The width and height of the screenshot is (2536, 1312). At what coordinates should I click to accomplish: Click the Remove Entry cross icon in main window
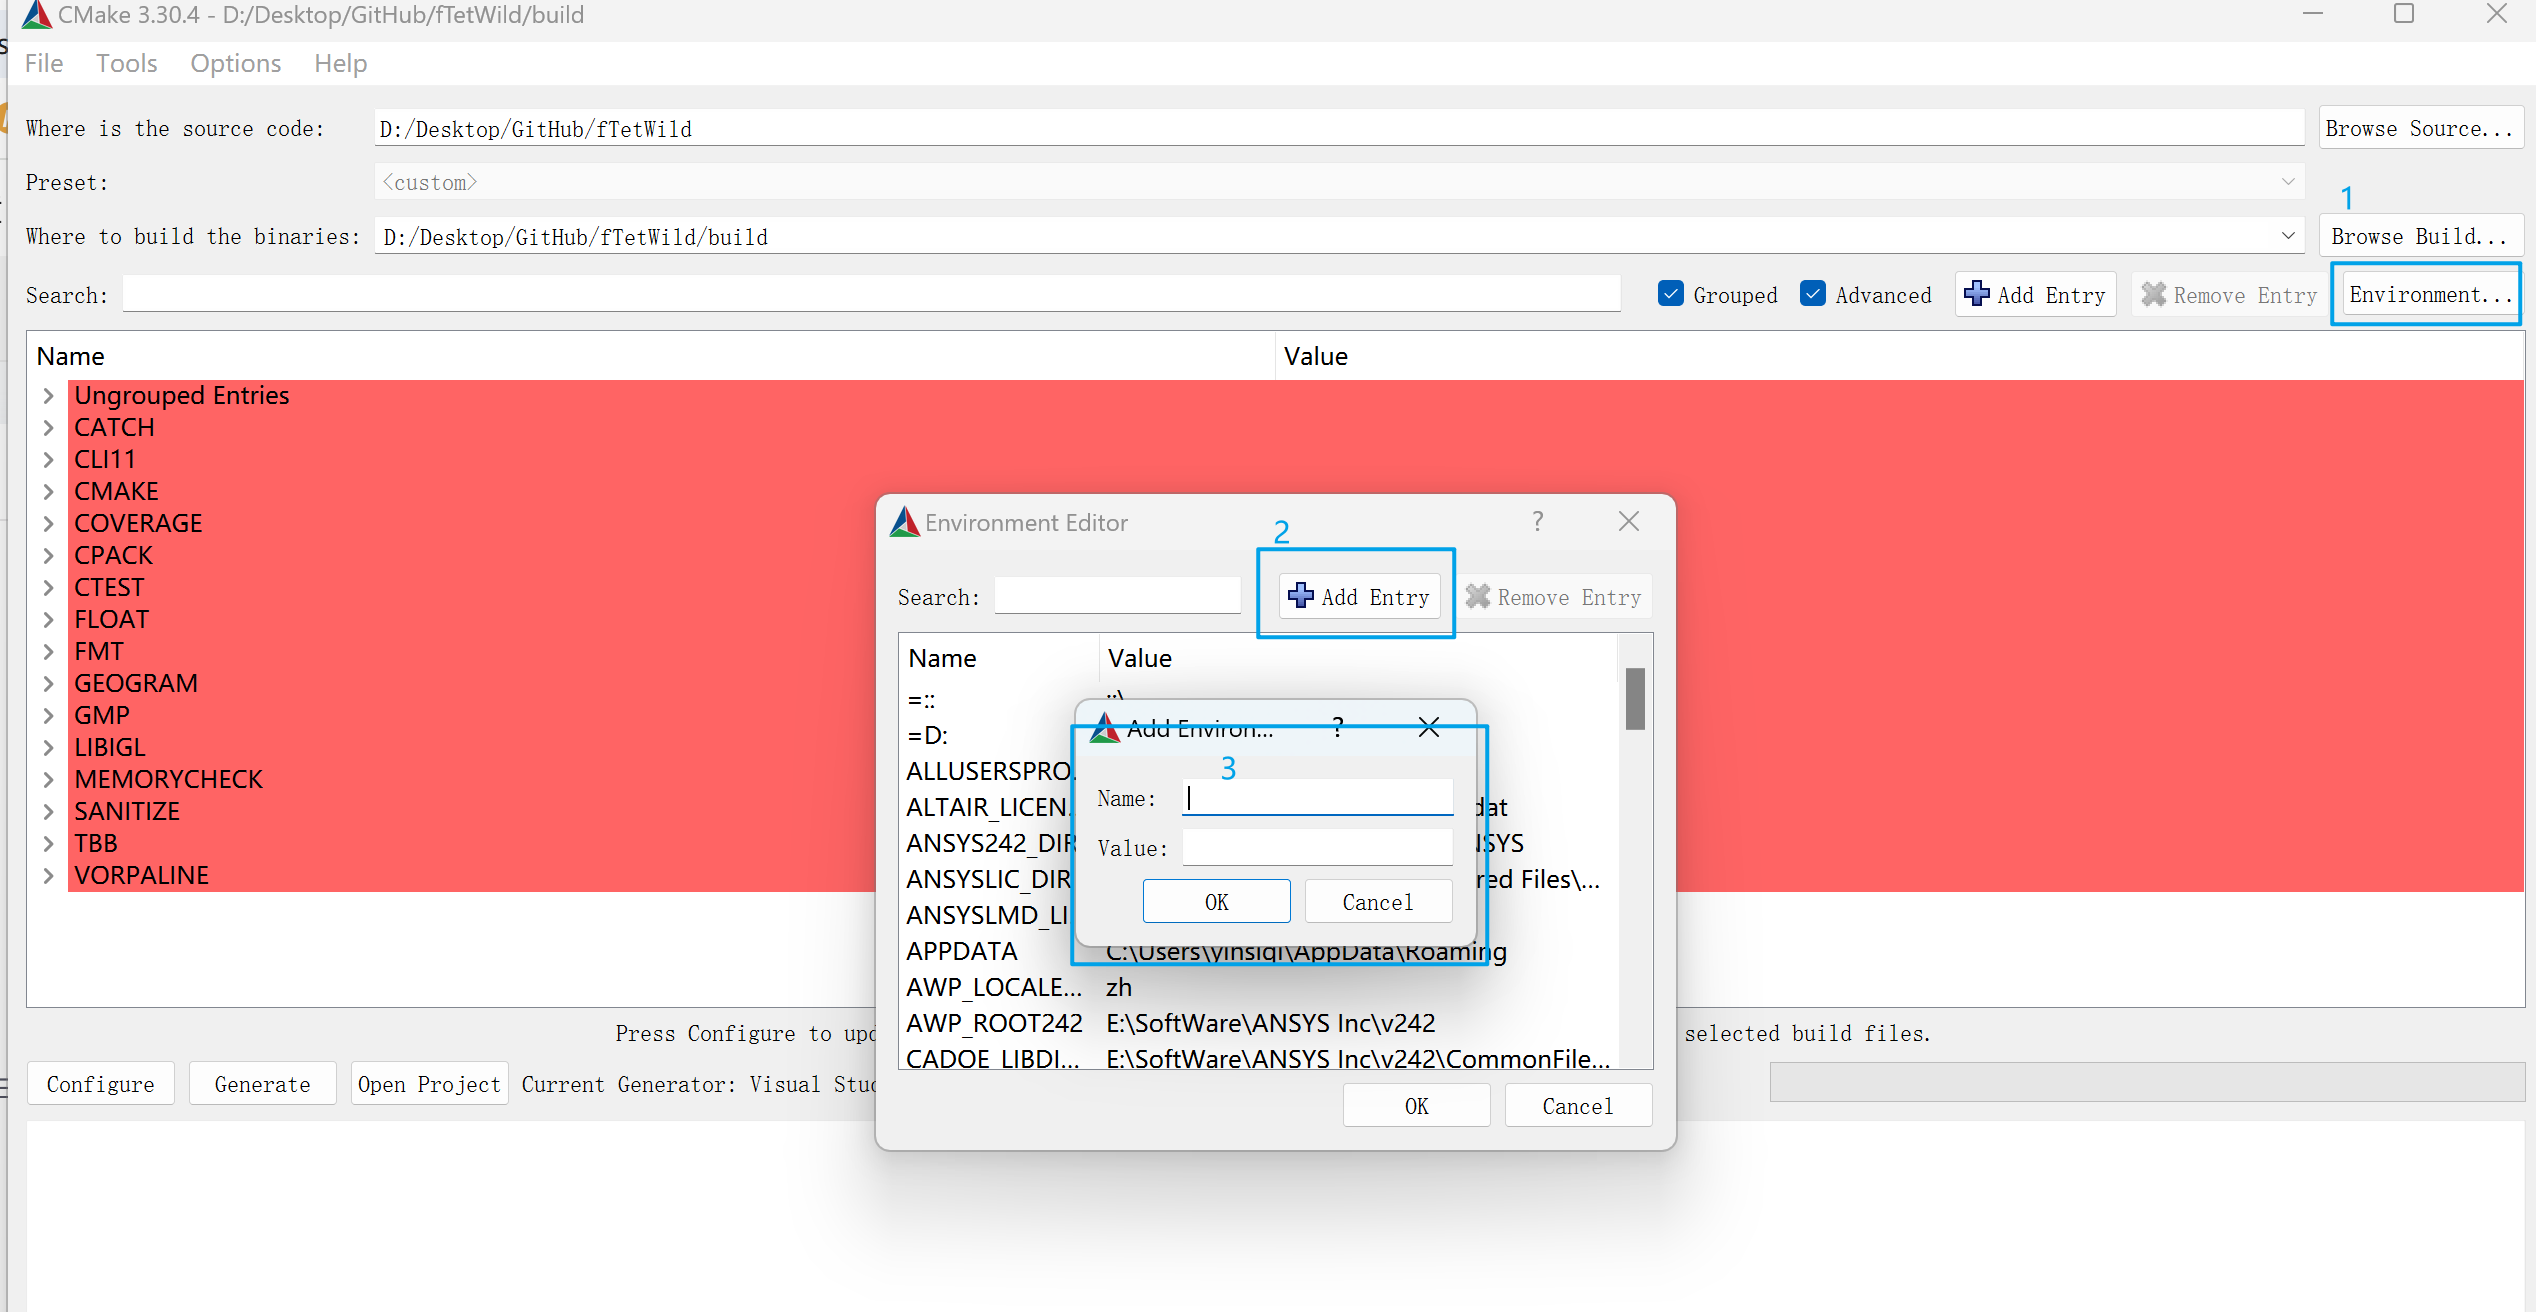pos(2153,294)
